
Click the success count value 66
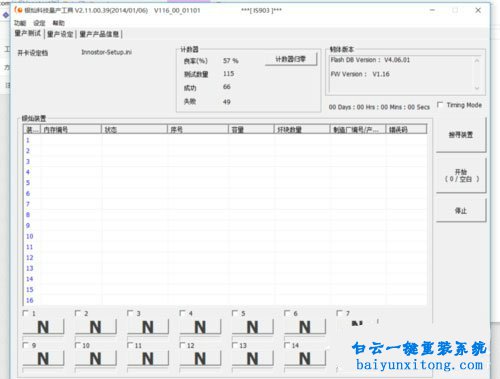227,87
